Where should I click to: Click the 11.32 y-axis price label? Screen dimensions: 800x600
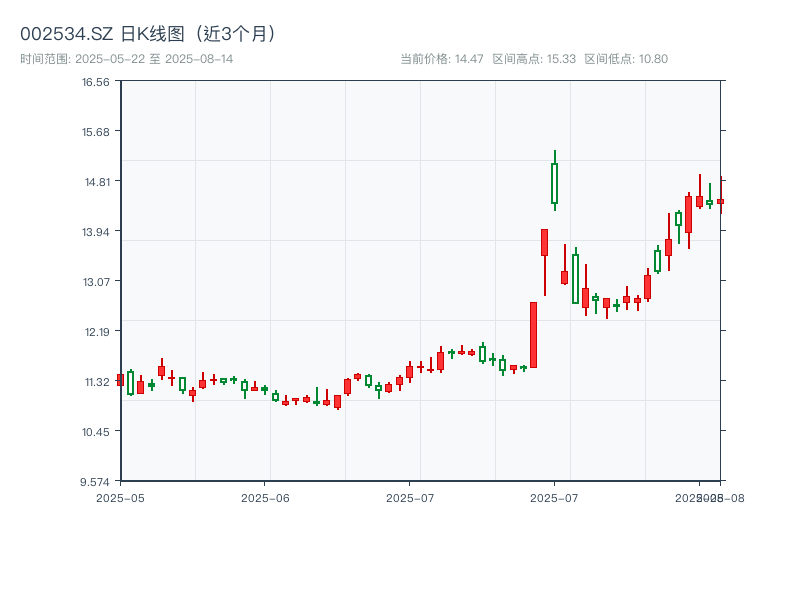96,382
